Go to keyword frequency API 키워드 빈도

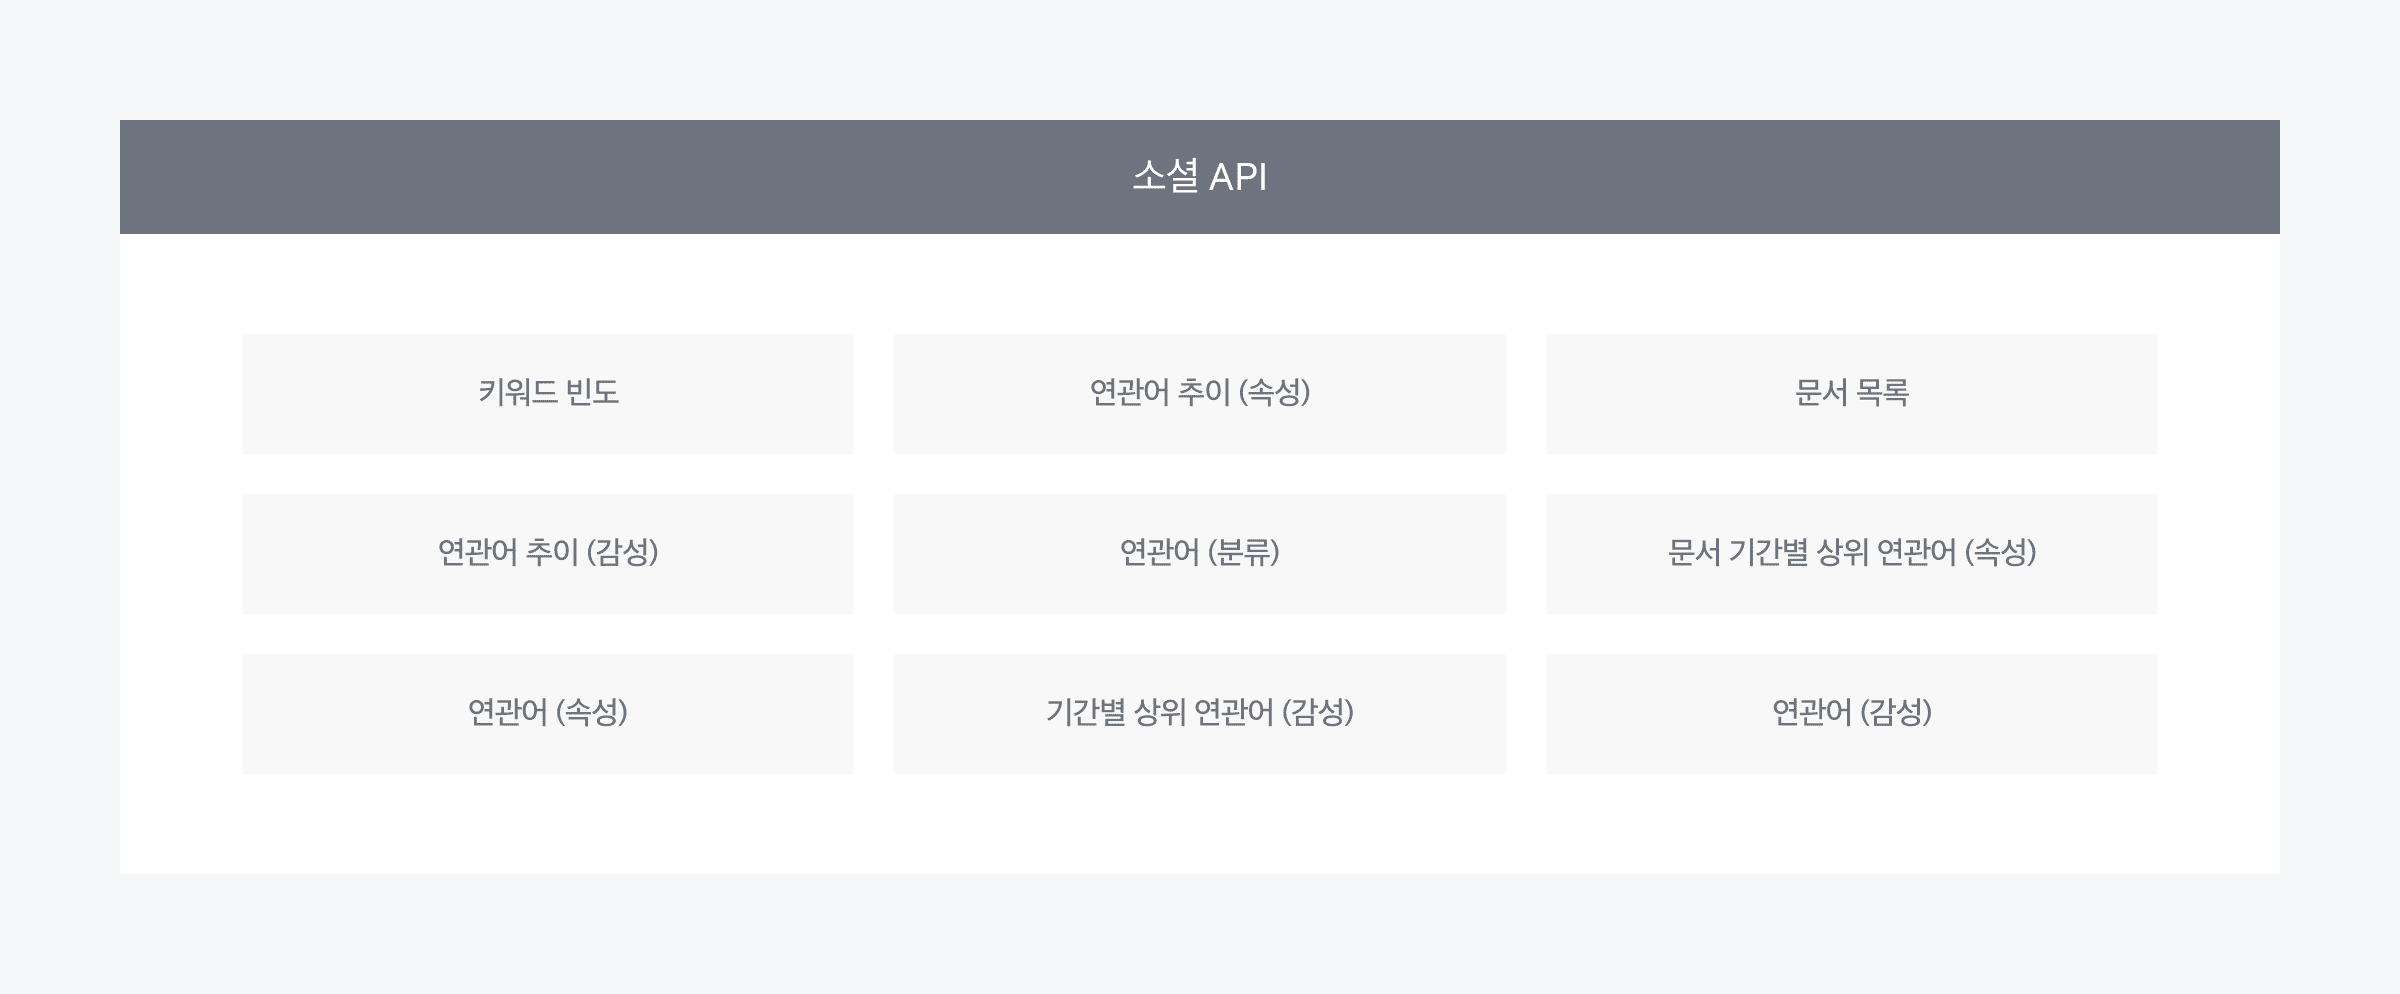pyautogui.click(x=548, y=393)
